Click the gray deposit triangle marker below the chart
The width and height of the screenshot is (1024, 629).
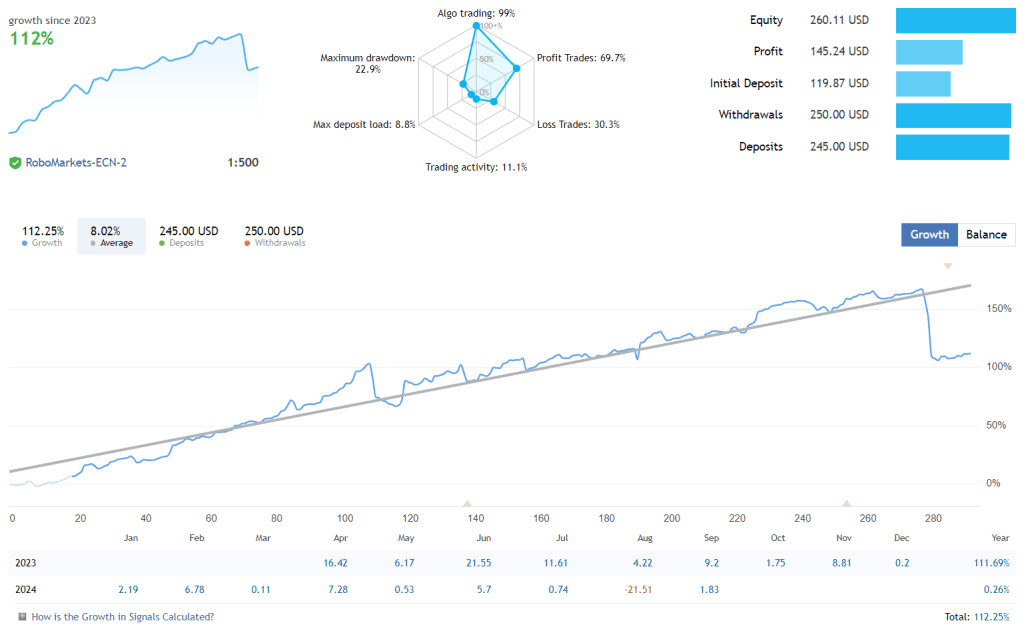[x=467, y=505]
